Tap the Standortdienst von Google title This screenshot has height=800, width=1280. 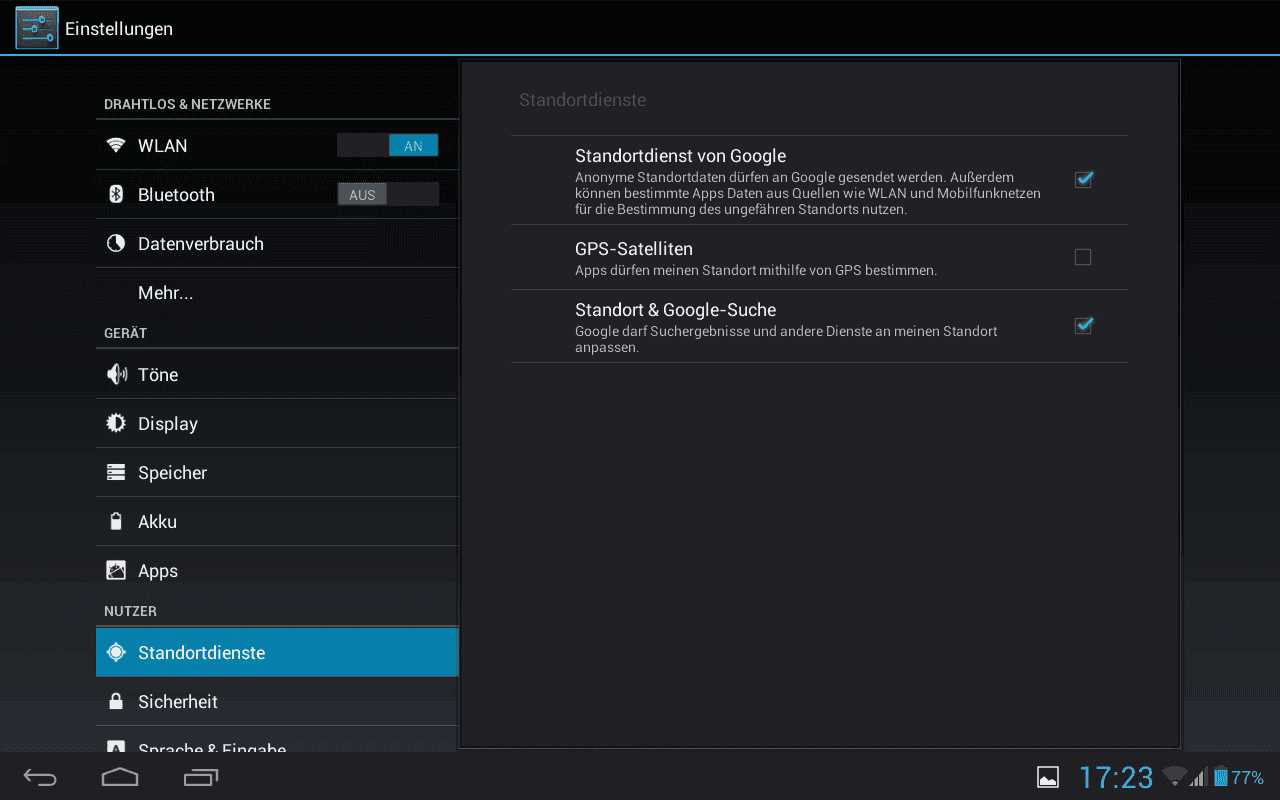tap(680, 156)
